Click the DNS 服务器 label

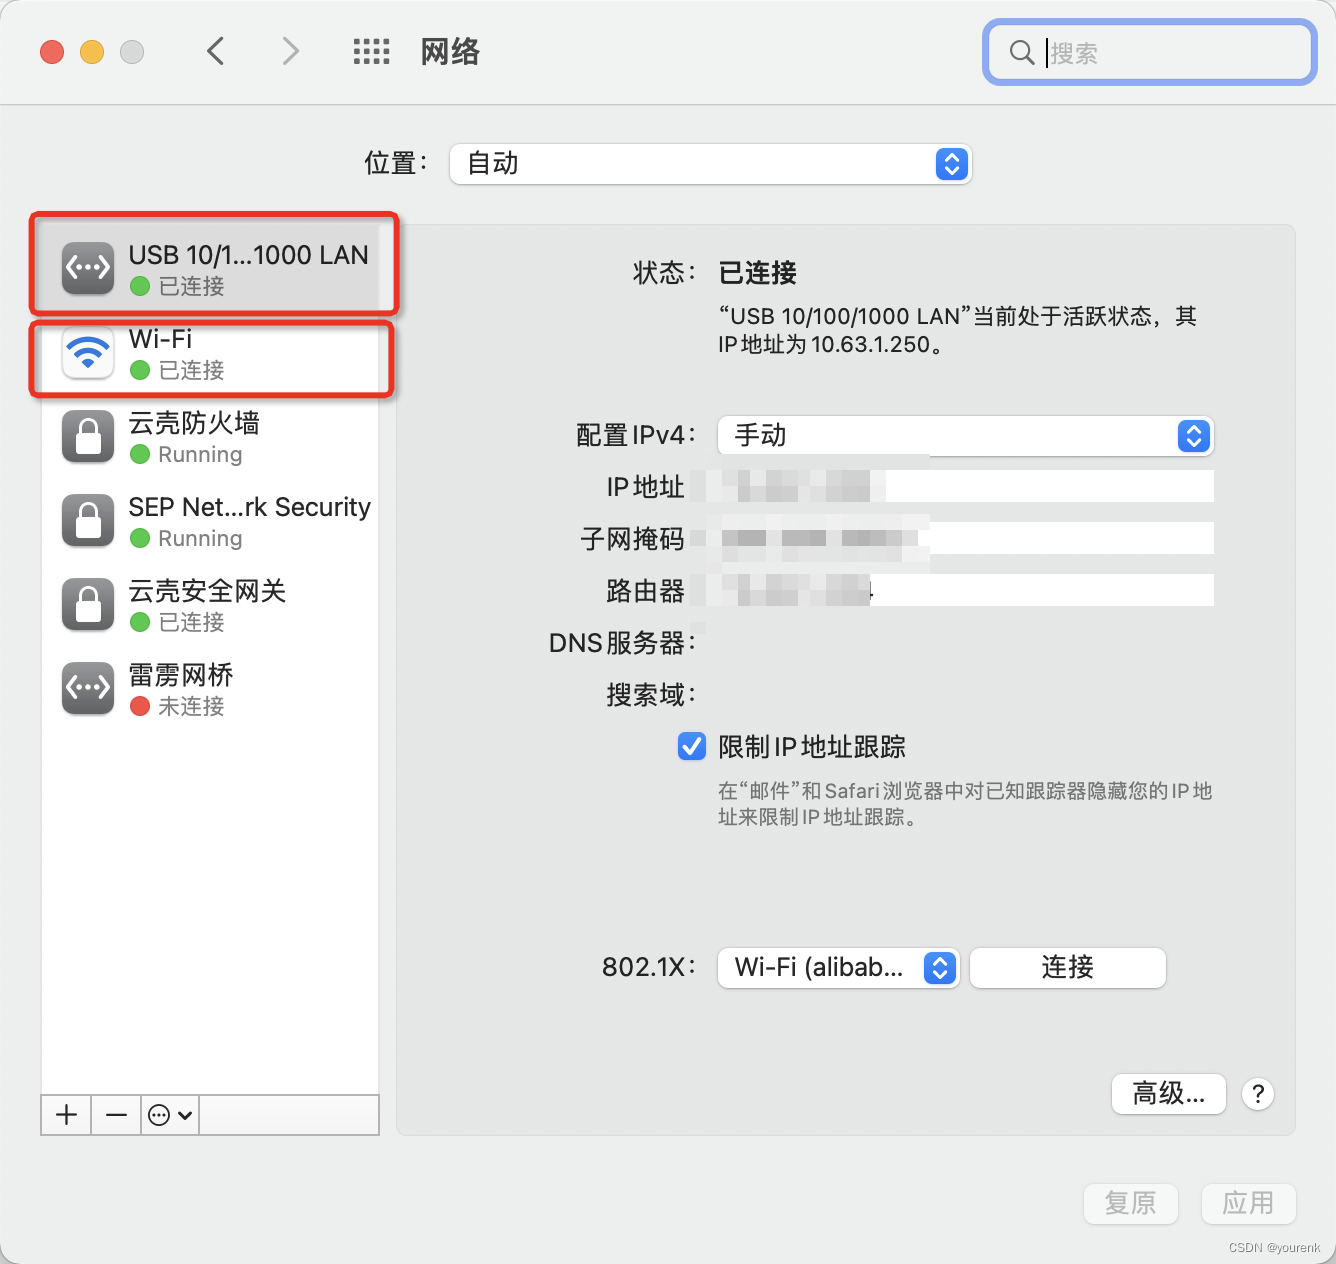coord(622,642)
